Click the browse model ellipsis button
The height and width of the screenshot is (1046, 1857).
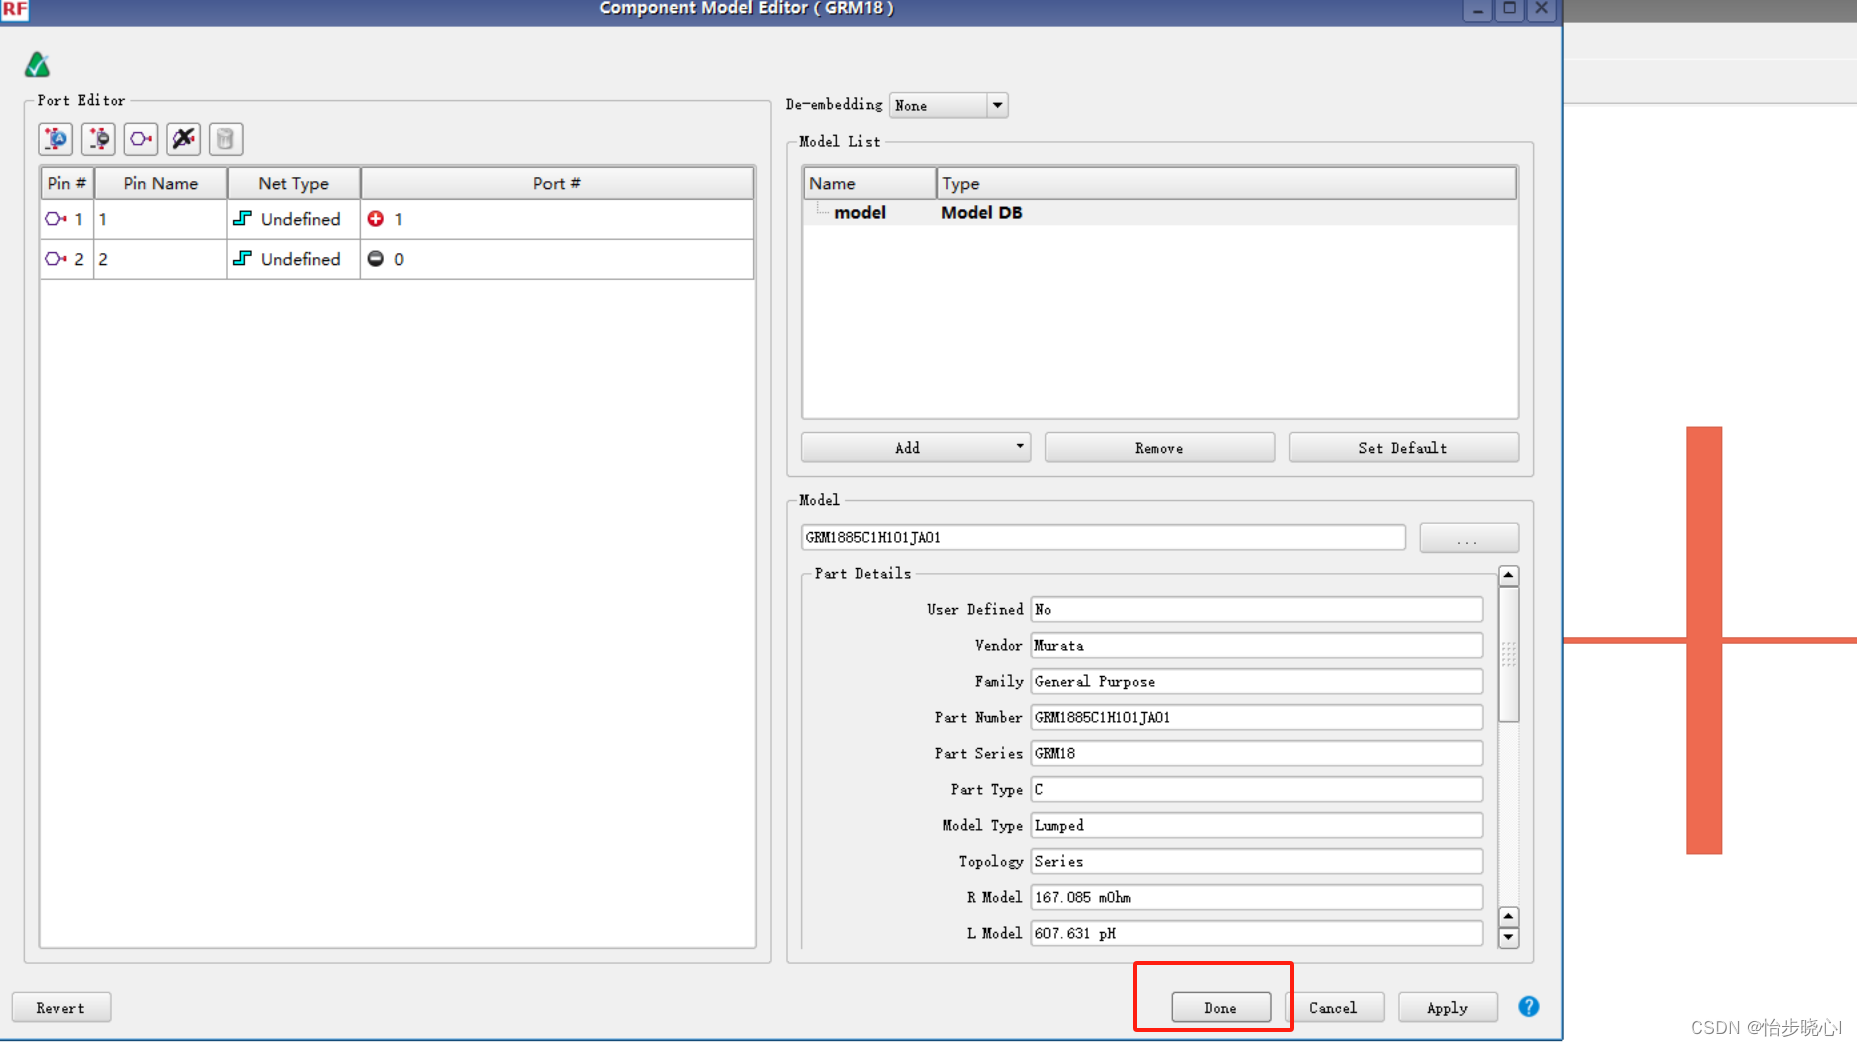1468,538
